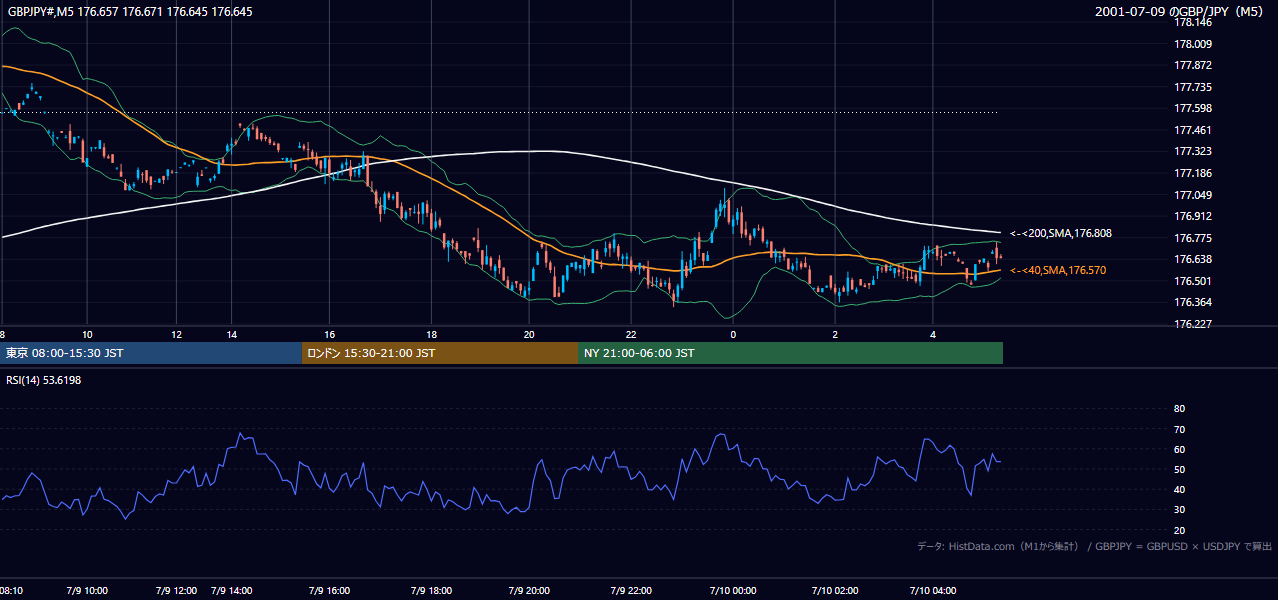The height and width of the screenshot is (600, 1278).
Task: Click the bottom time label 7/9 22:00
Action: tap(631, 590)
